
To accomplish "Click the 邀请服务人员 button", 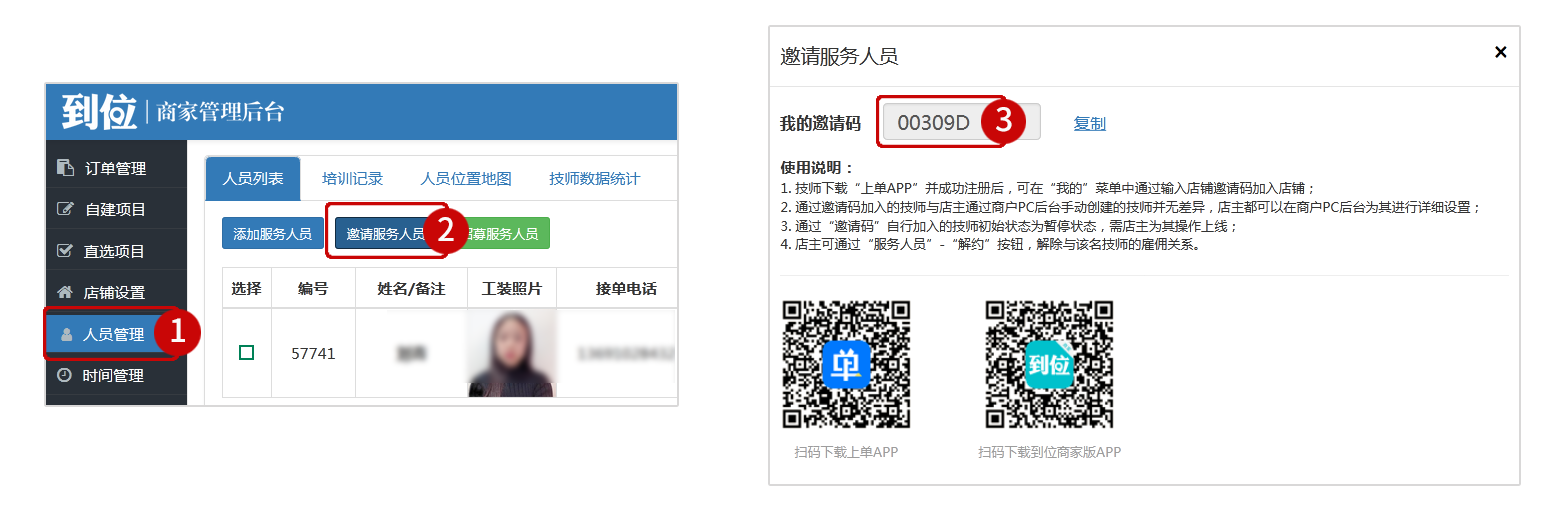I will [385, 234].
